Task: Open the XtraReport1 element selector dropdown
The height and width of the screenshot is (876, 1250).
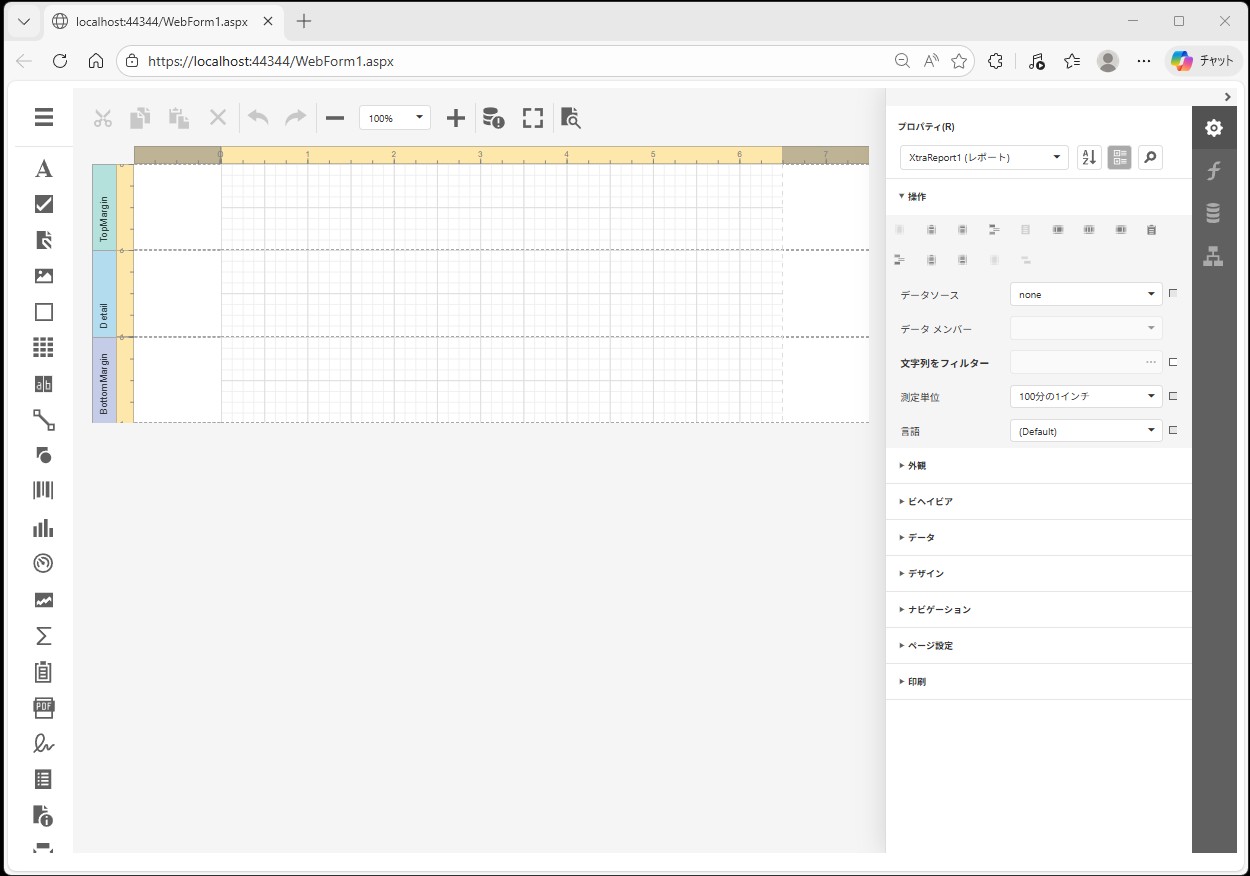Action: coord(984,157)
